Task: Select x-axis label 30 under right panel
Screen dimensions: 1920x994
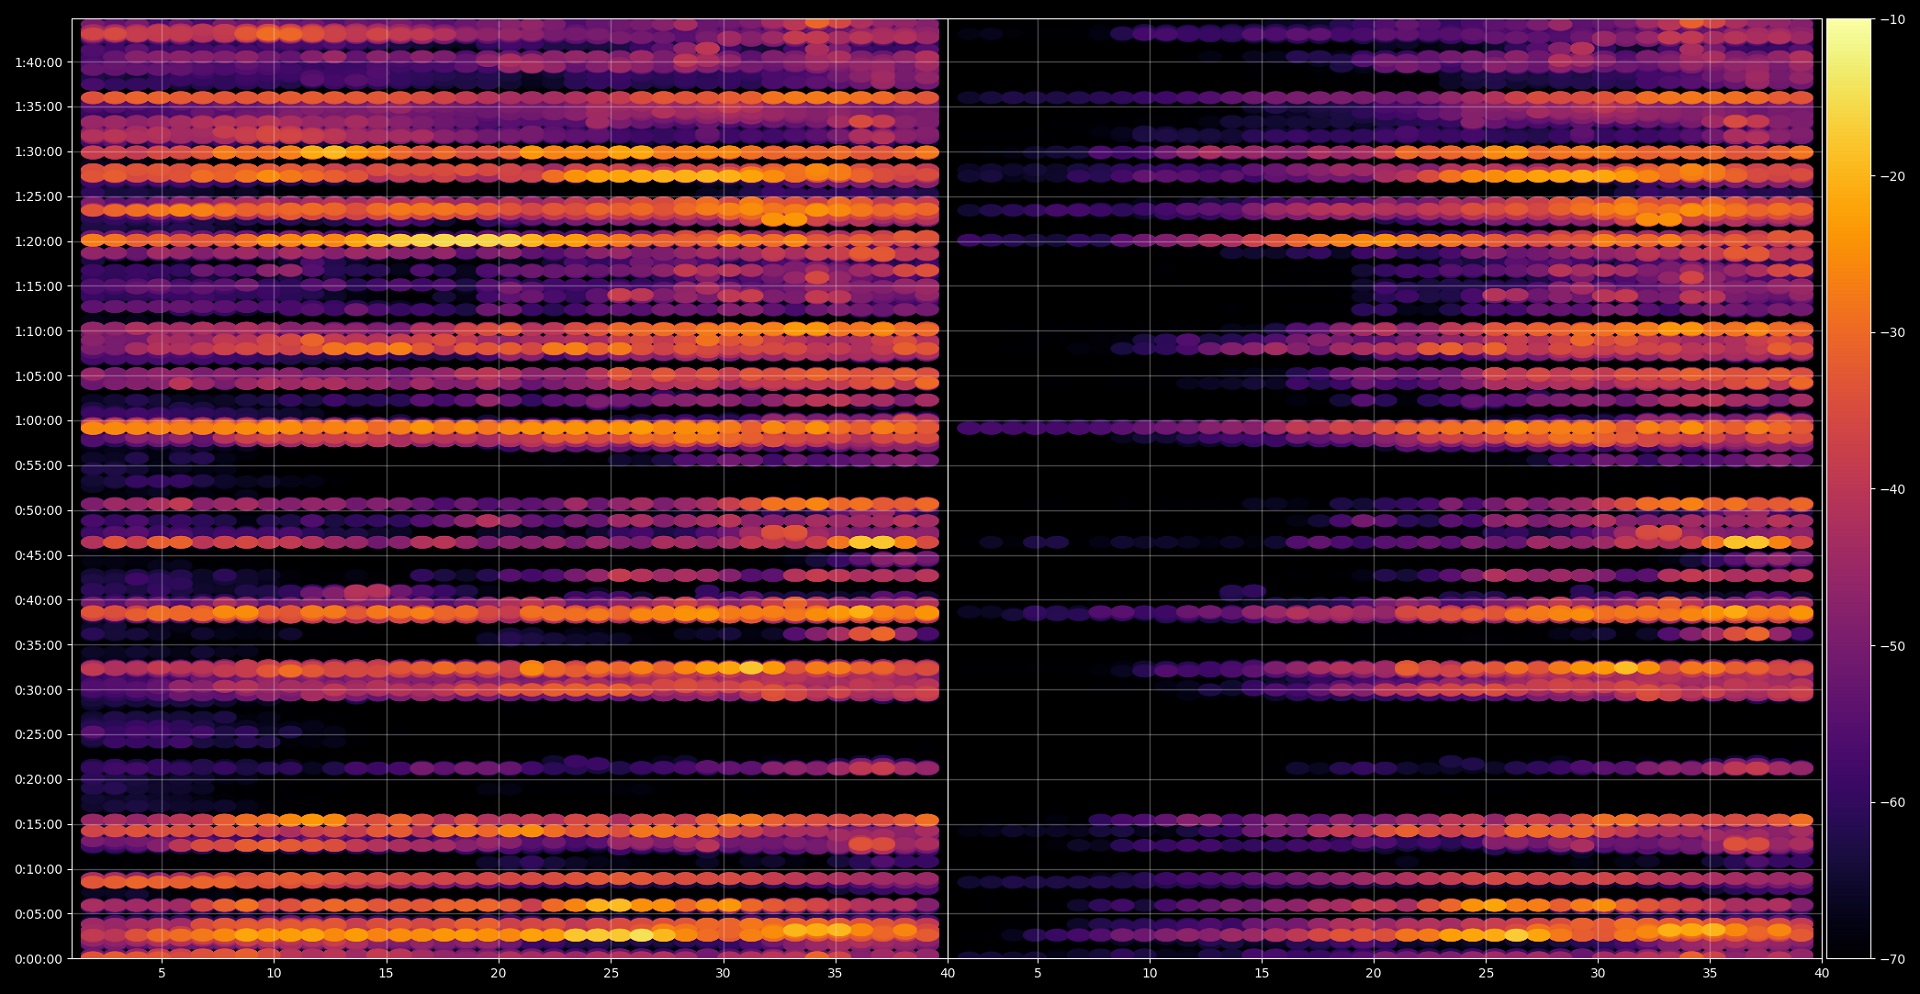Action: pos(1598,973)
